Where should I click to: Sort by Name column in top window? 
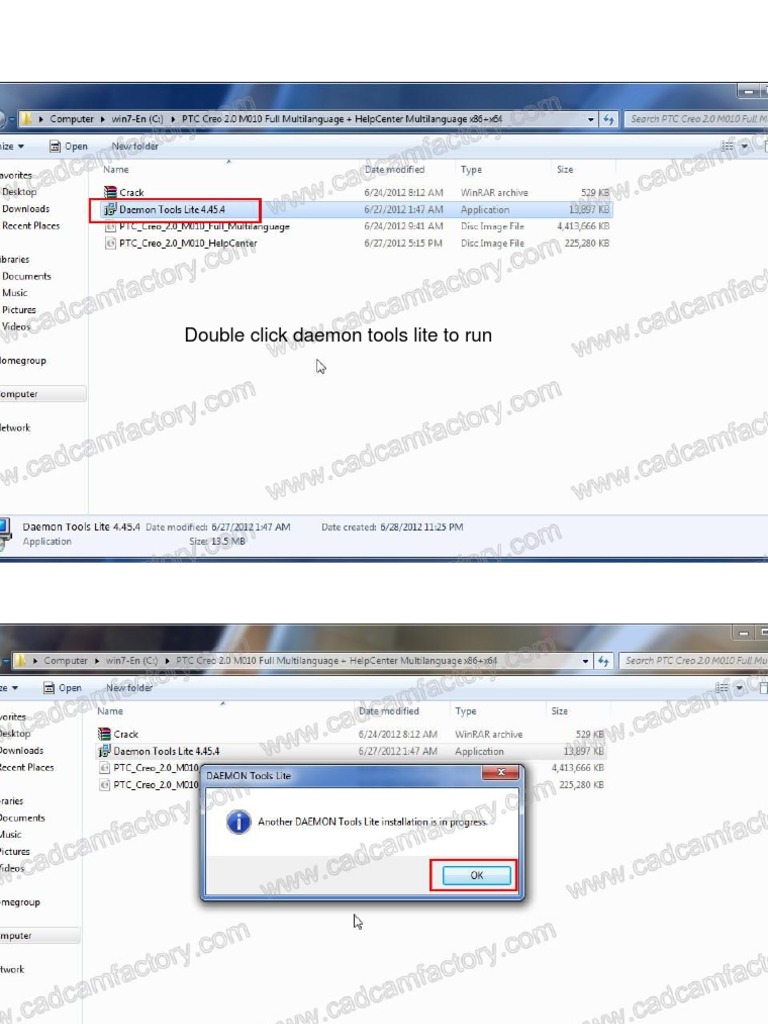(116, 170)
